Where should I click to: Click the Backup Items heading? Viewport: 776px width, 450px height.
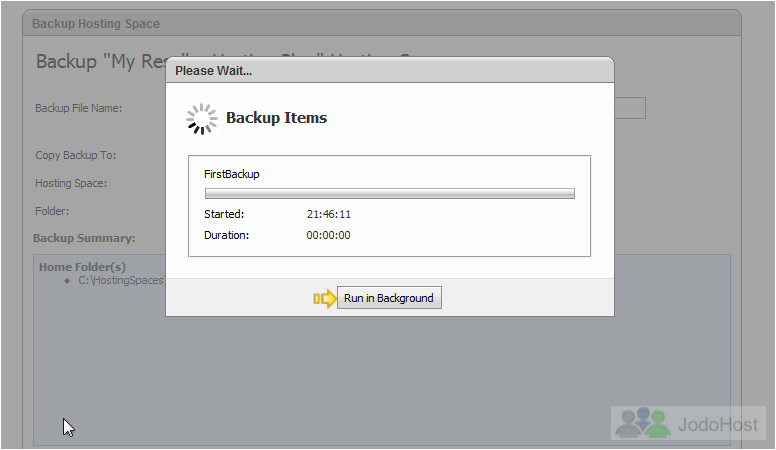pos(276,118)
